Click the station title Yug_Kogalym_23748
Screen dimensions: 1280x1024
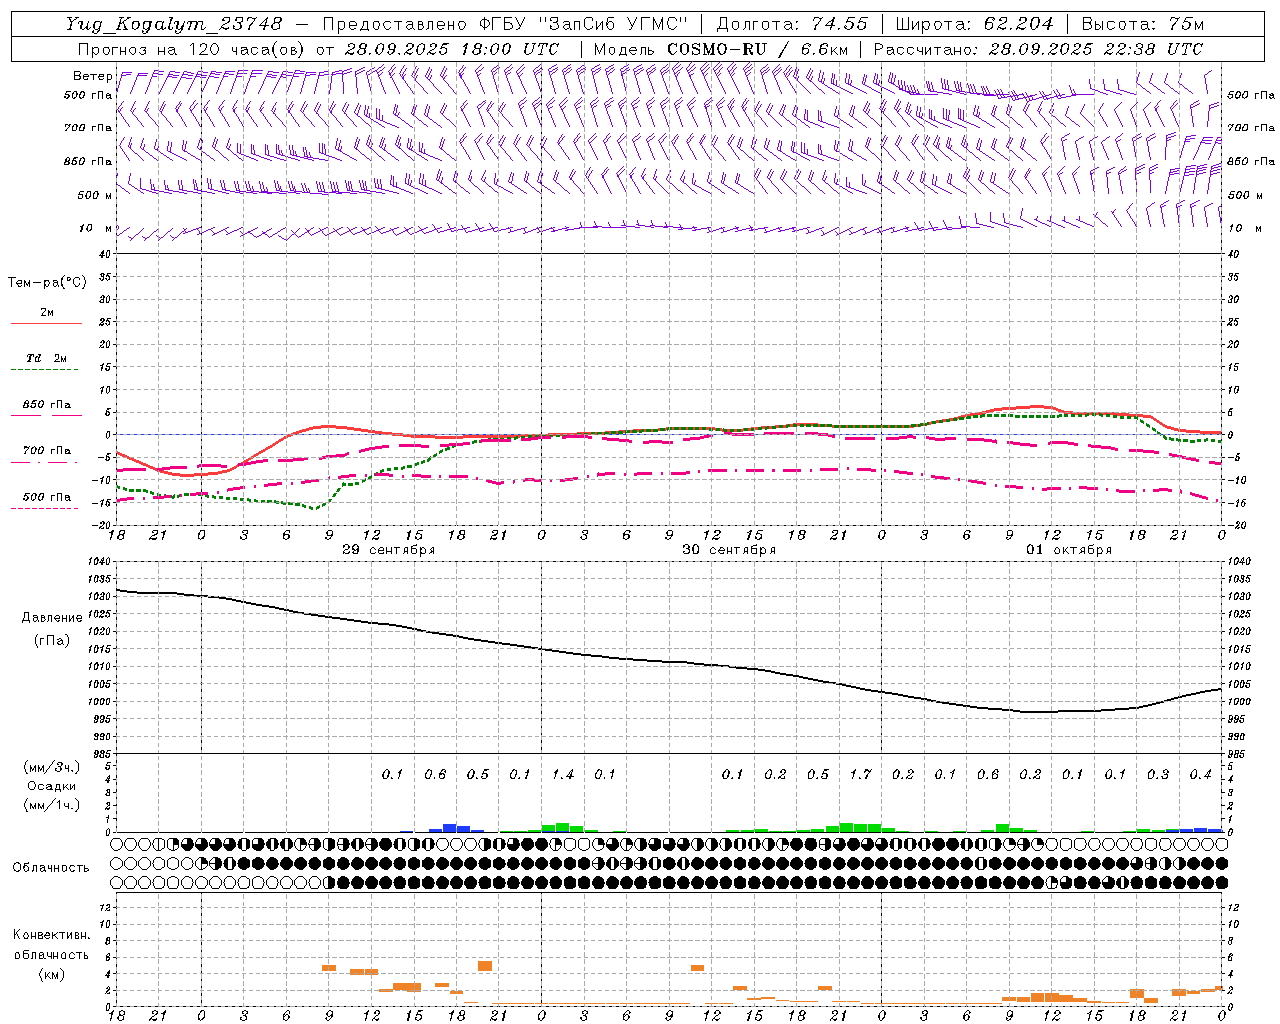175,24
